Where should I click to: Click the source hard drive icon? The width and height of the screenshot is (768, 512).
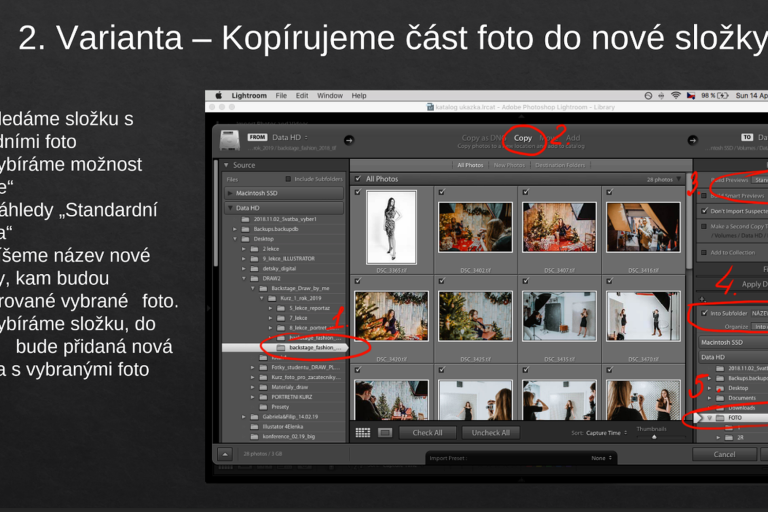pos(229,141)
